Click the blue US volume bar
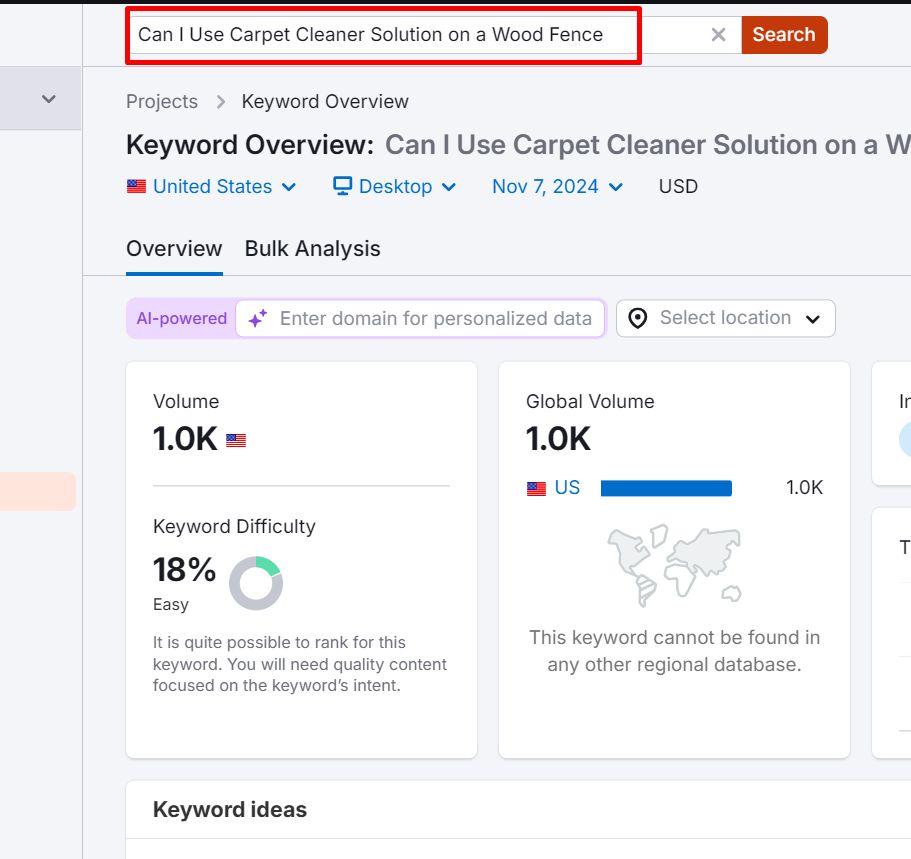911x859 pixels. pos(666,488)
